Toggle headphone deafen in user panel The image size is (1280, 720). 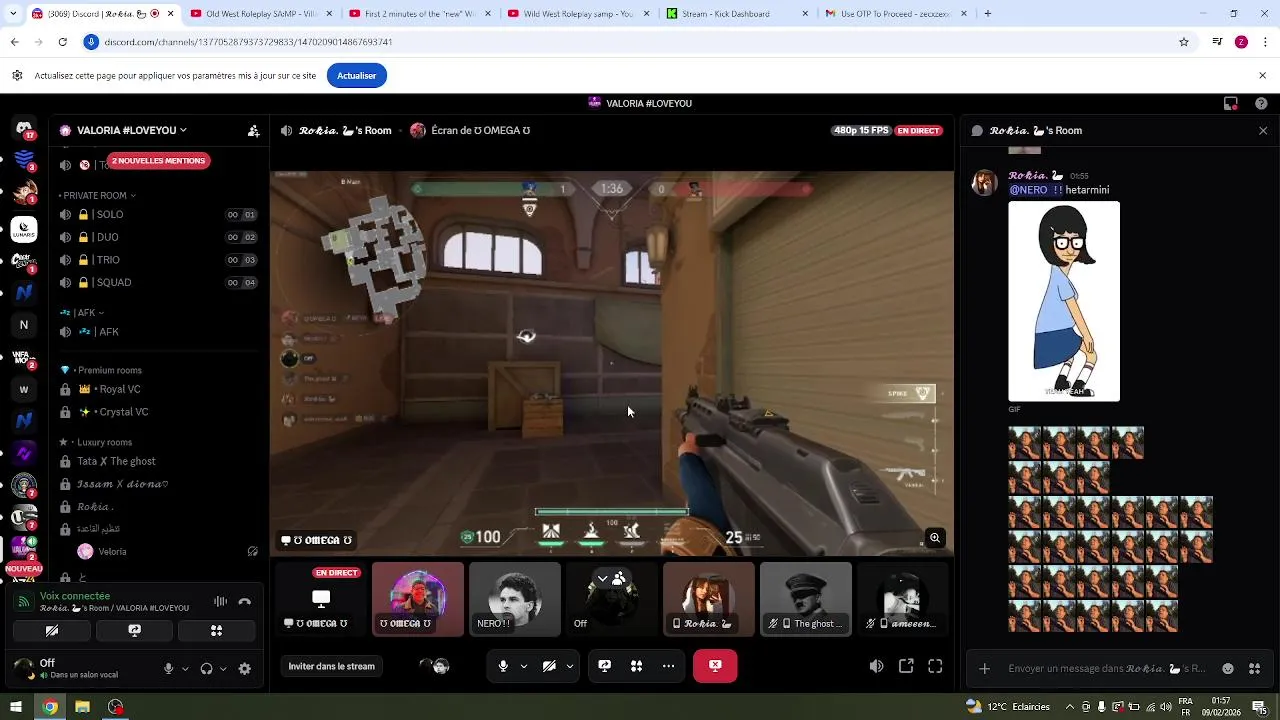point(206,669)
